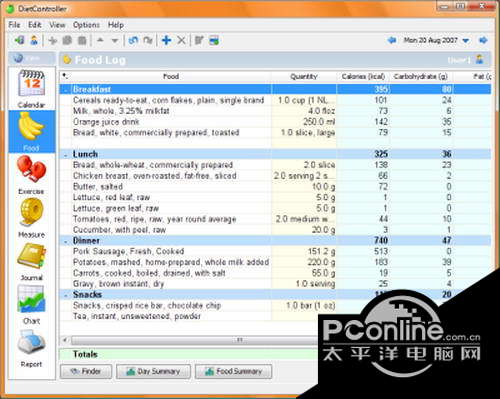Click the Totals row label
Screen dimensions: 500x399
[x=85, y=354]
